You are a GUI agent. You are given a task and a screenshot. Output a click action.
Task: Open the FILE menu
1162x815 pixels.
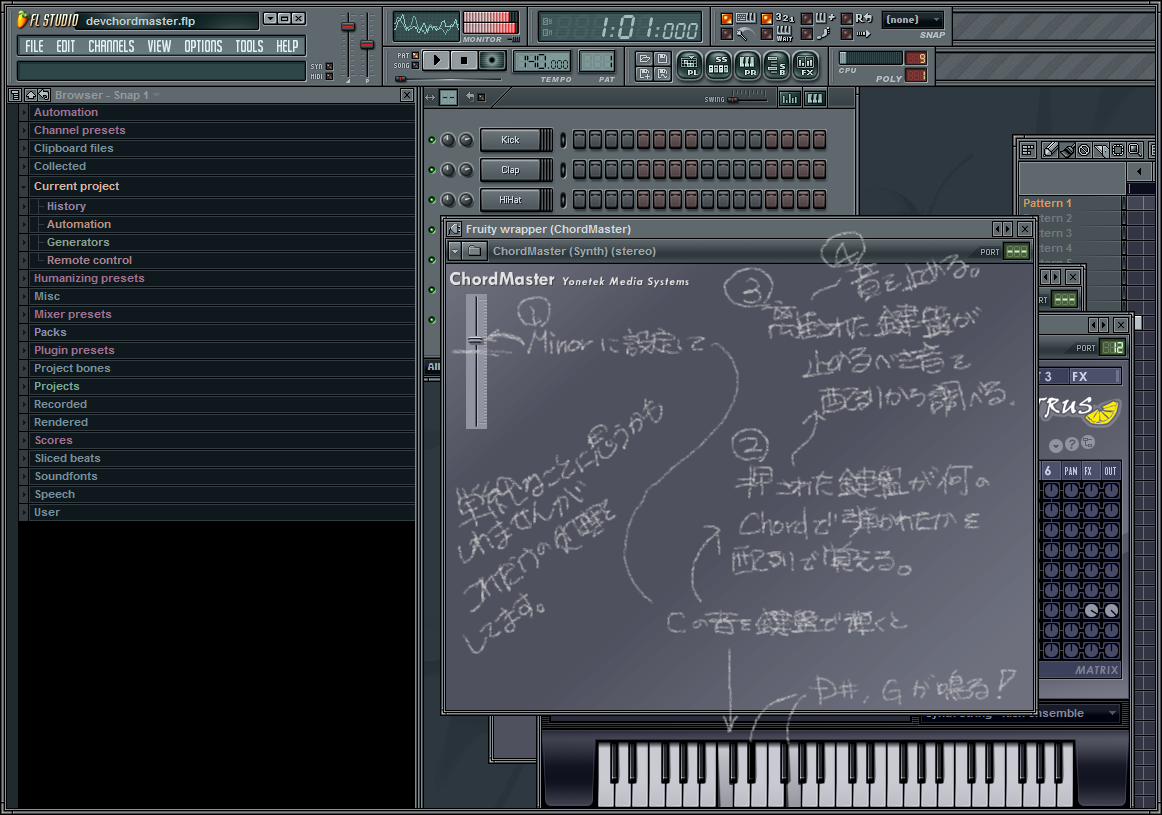[34, 46]
